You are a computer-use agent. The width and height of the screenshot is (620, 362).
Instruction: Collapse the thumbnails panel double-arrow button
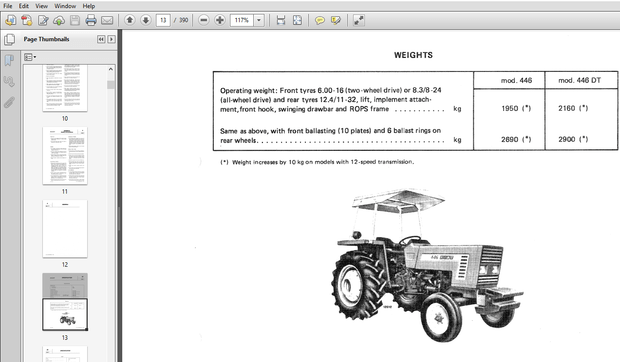(x=101, y=39)
